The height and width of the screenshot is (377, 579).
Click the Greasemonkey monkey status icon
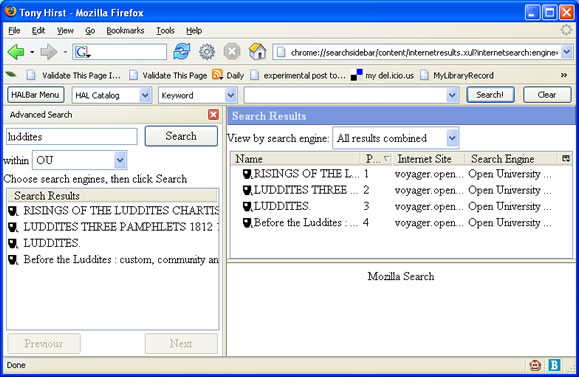[x=535, y=365]
